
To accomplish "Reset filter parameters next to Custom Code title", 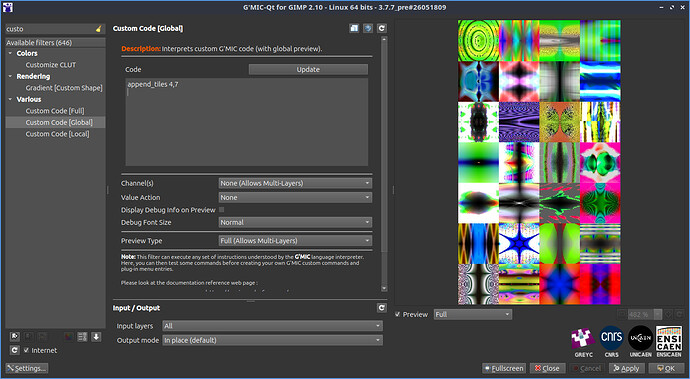I will click(x=382, y=28).
